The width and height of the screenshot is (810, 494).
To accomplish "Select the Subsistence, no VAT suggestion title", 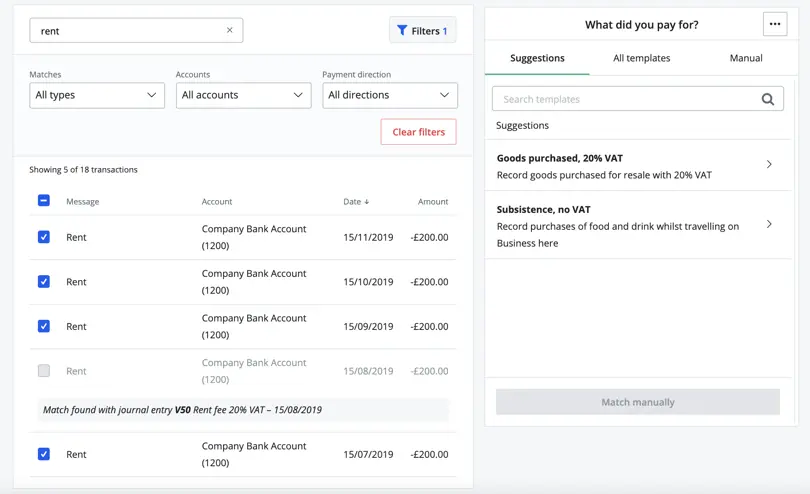I will pos(543,209).
